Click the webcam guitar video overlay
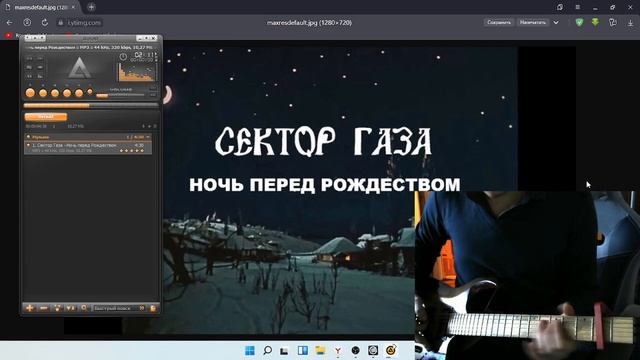 pos(527,275)
